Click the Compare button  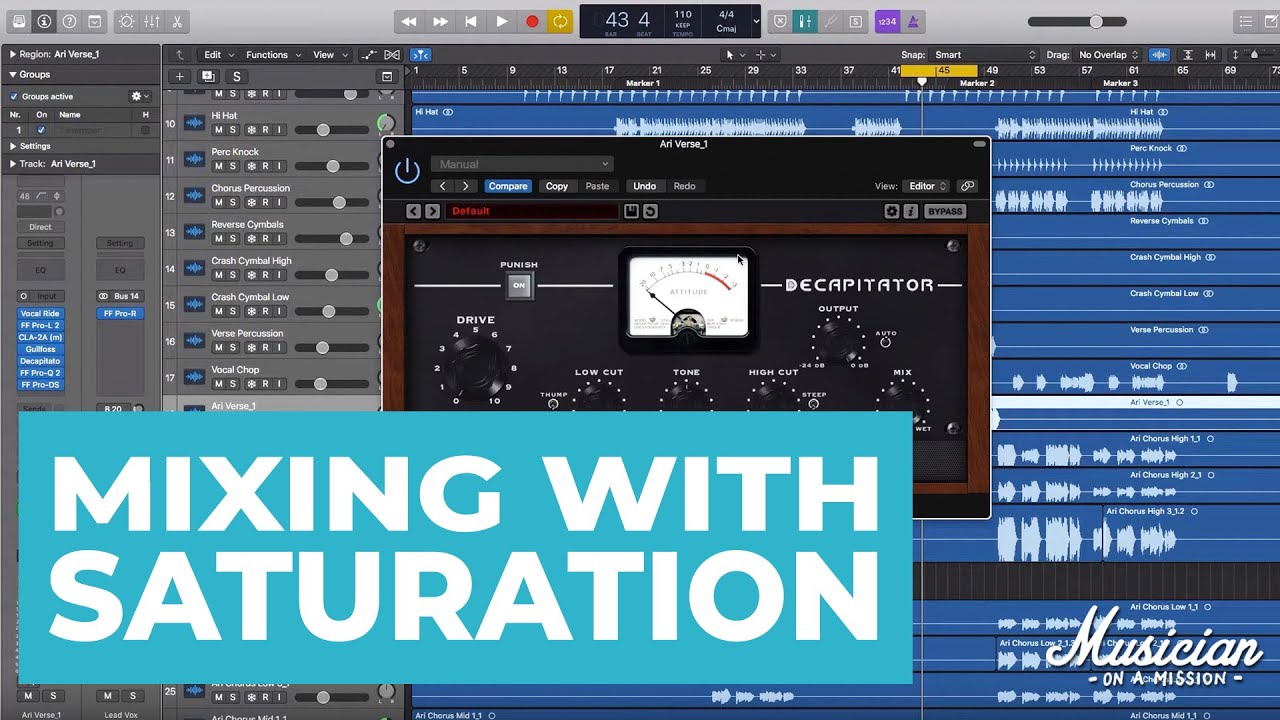508,186
